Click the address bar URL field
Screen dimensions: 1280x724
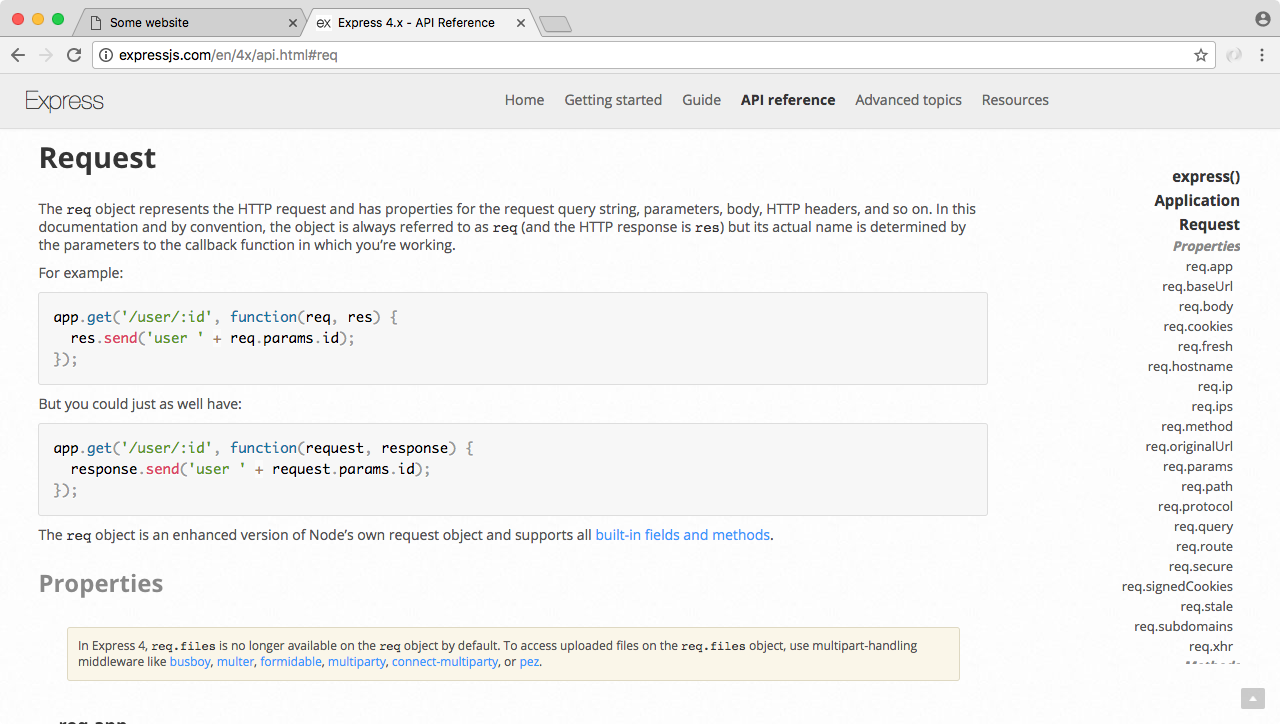(650, 56)
